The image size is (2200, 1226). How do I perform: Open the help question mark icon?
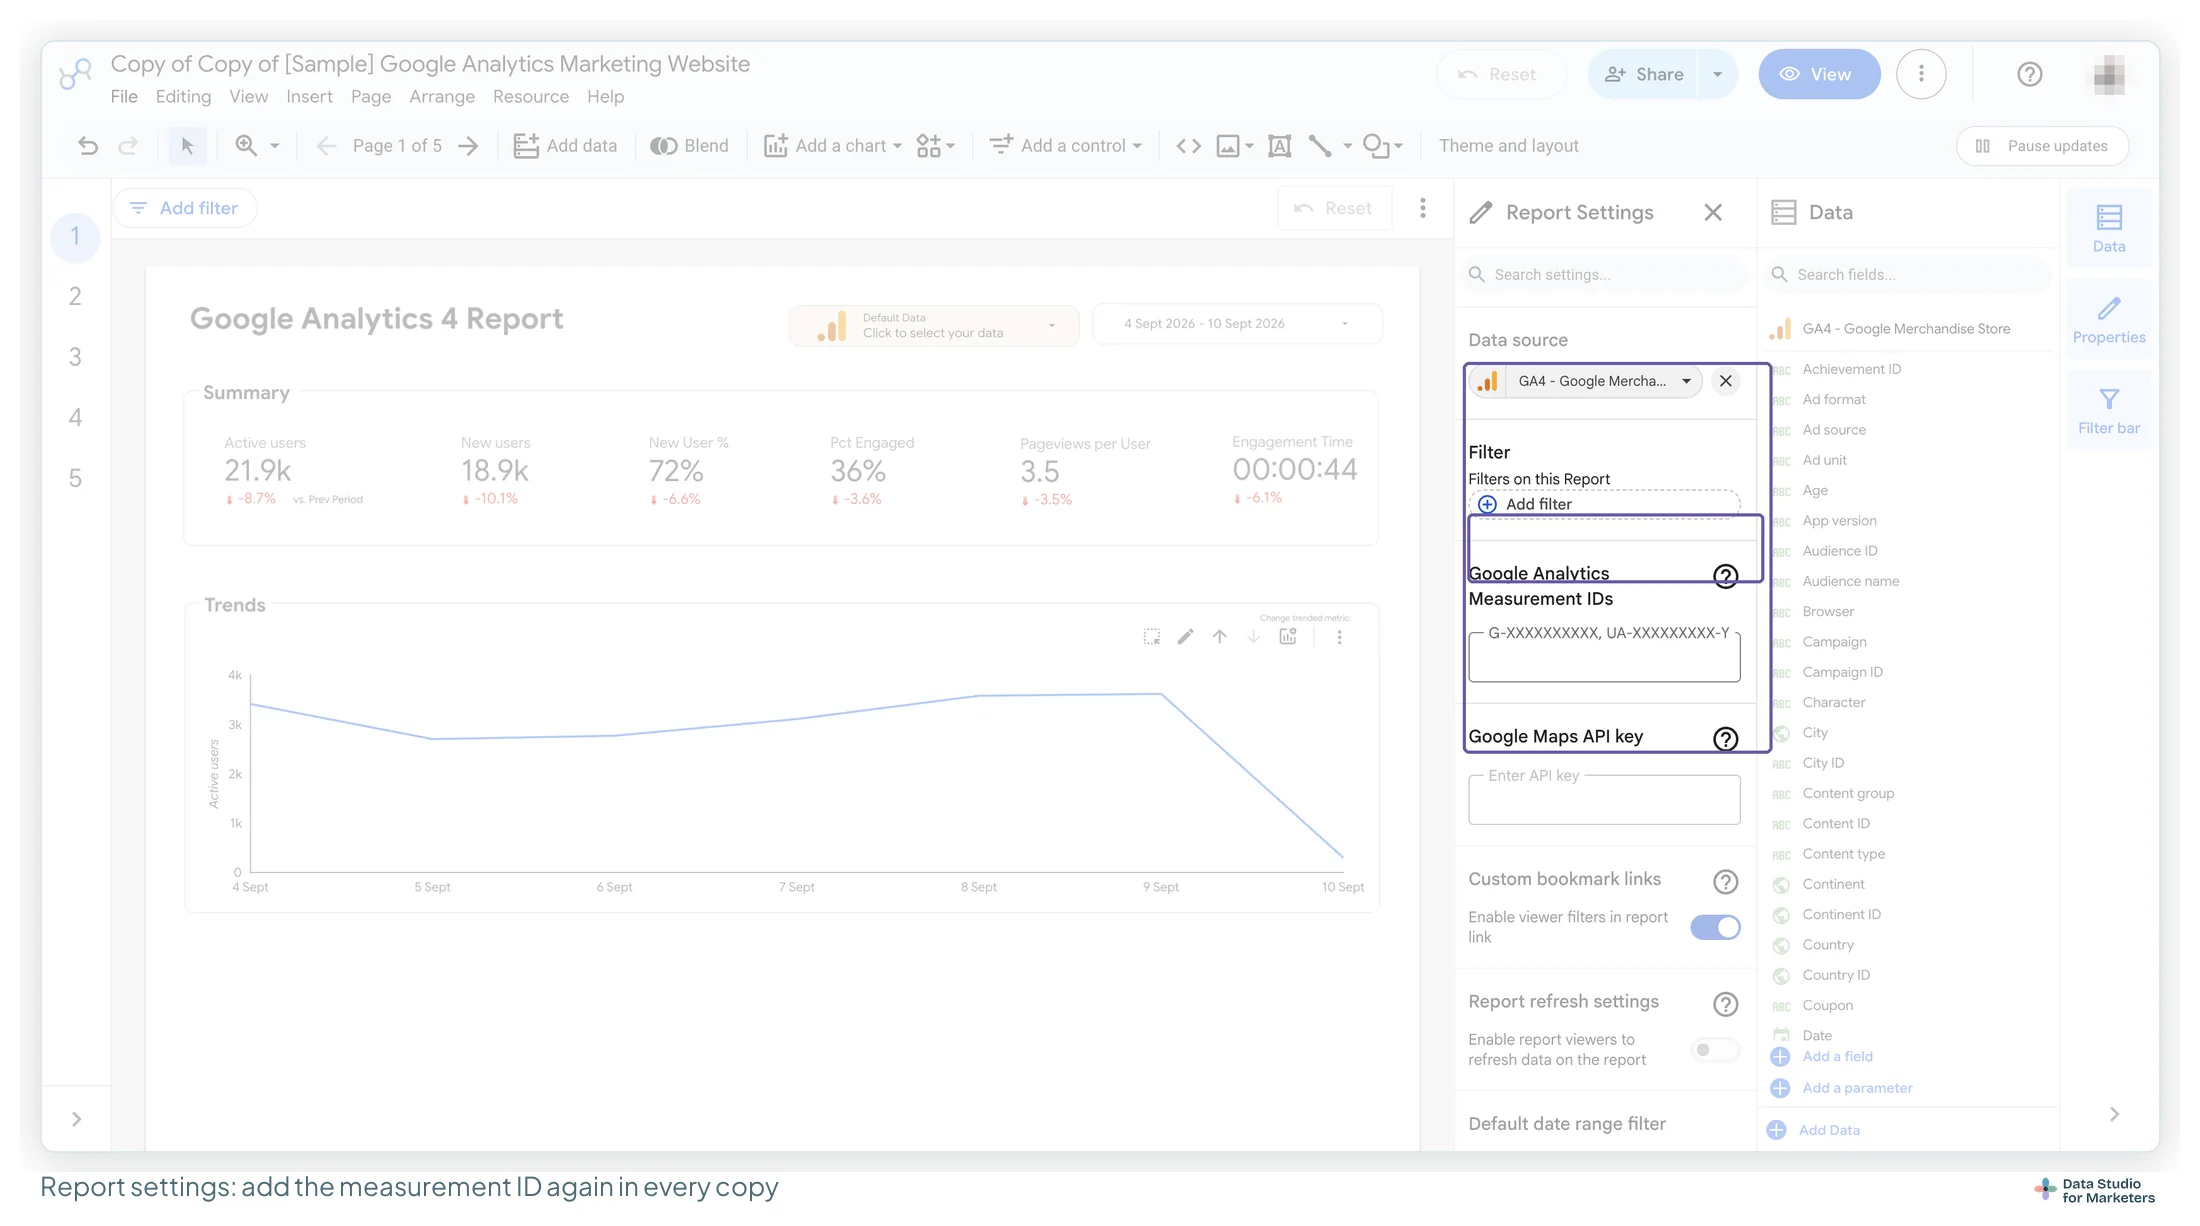pyautogui.click(x=2029, y=74)
